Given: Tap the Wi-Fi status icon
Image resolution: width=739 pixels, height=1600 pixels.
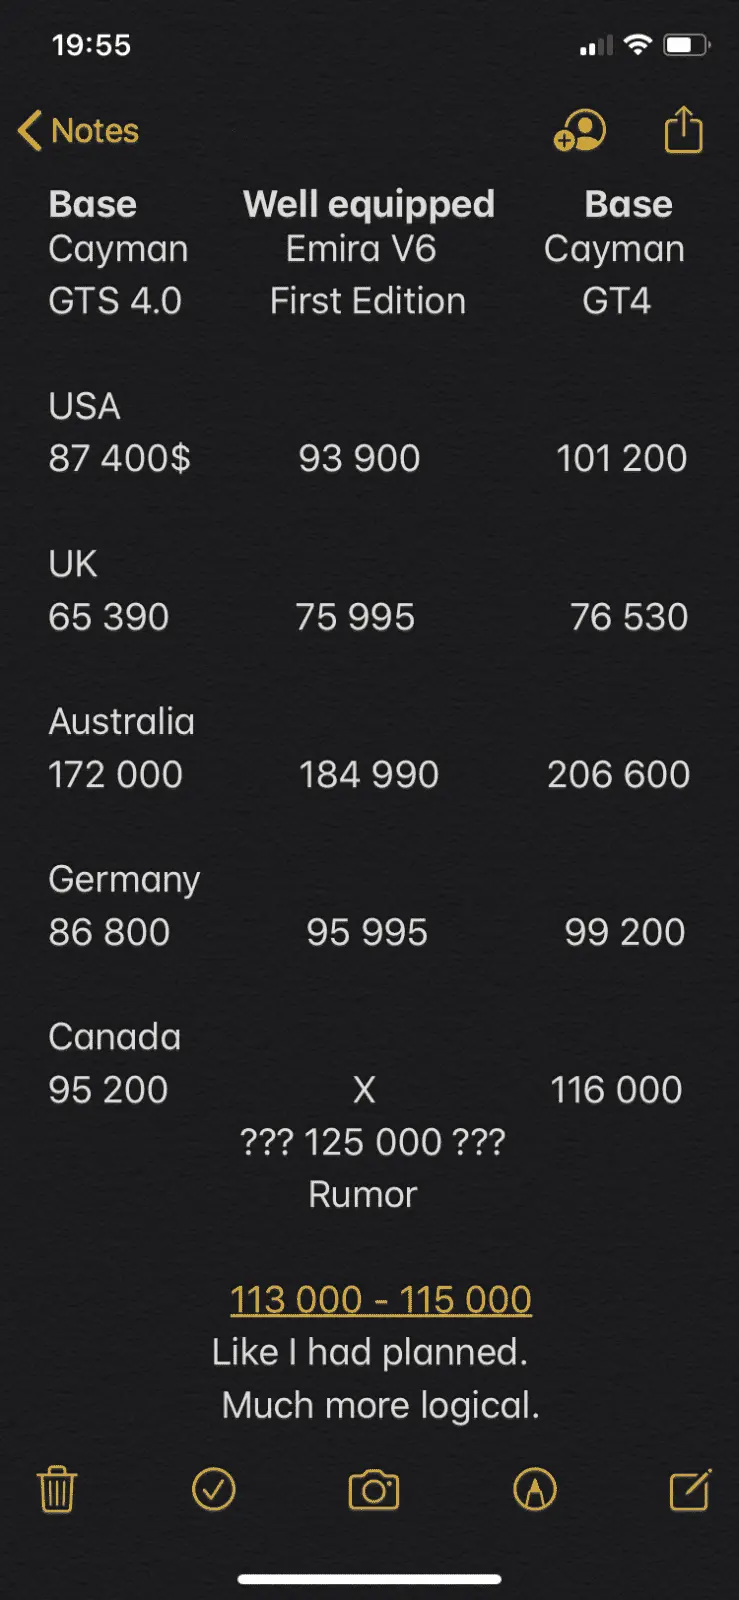Looking at the screenshot, I should tap(637, 45).
